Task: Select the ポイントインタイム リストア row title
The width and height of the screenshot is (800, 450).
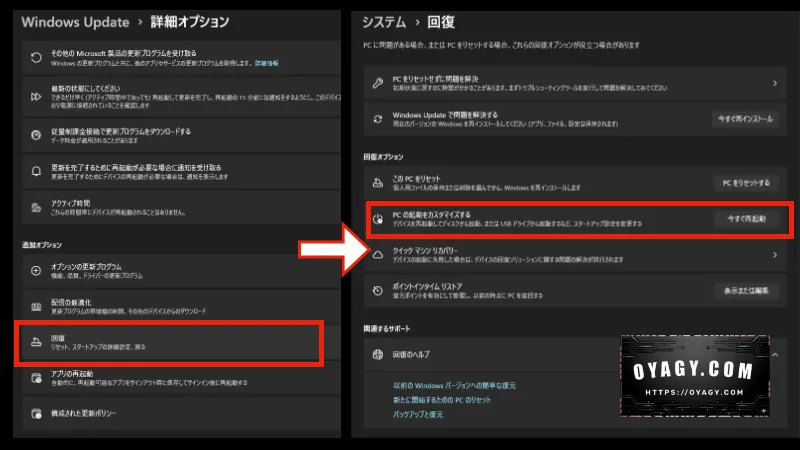Action: (427, 286)
